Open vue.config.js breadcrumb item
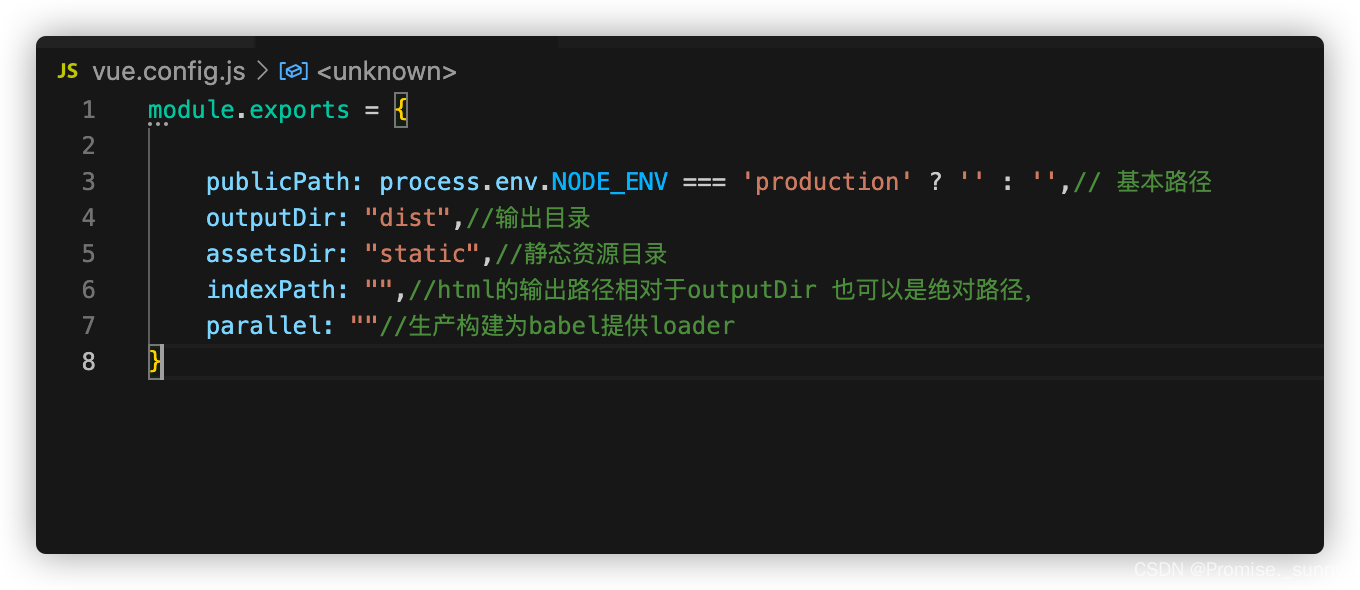 pyautogui.click(x=168, y=71)
